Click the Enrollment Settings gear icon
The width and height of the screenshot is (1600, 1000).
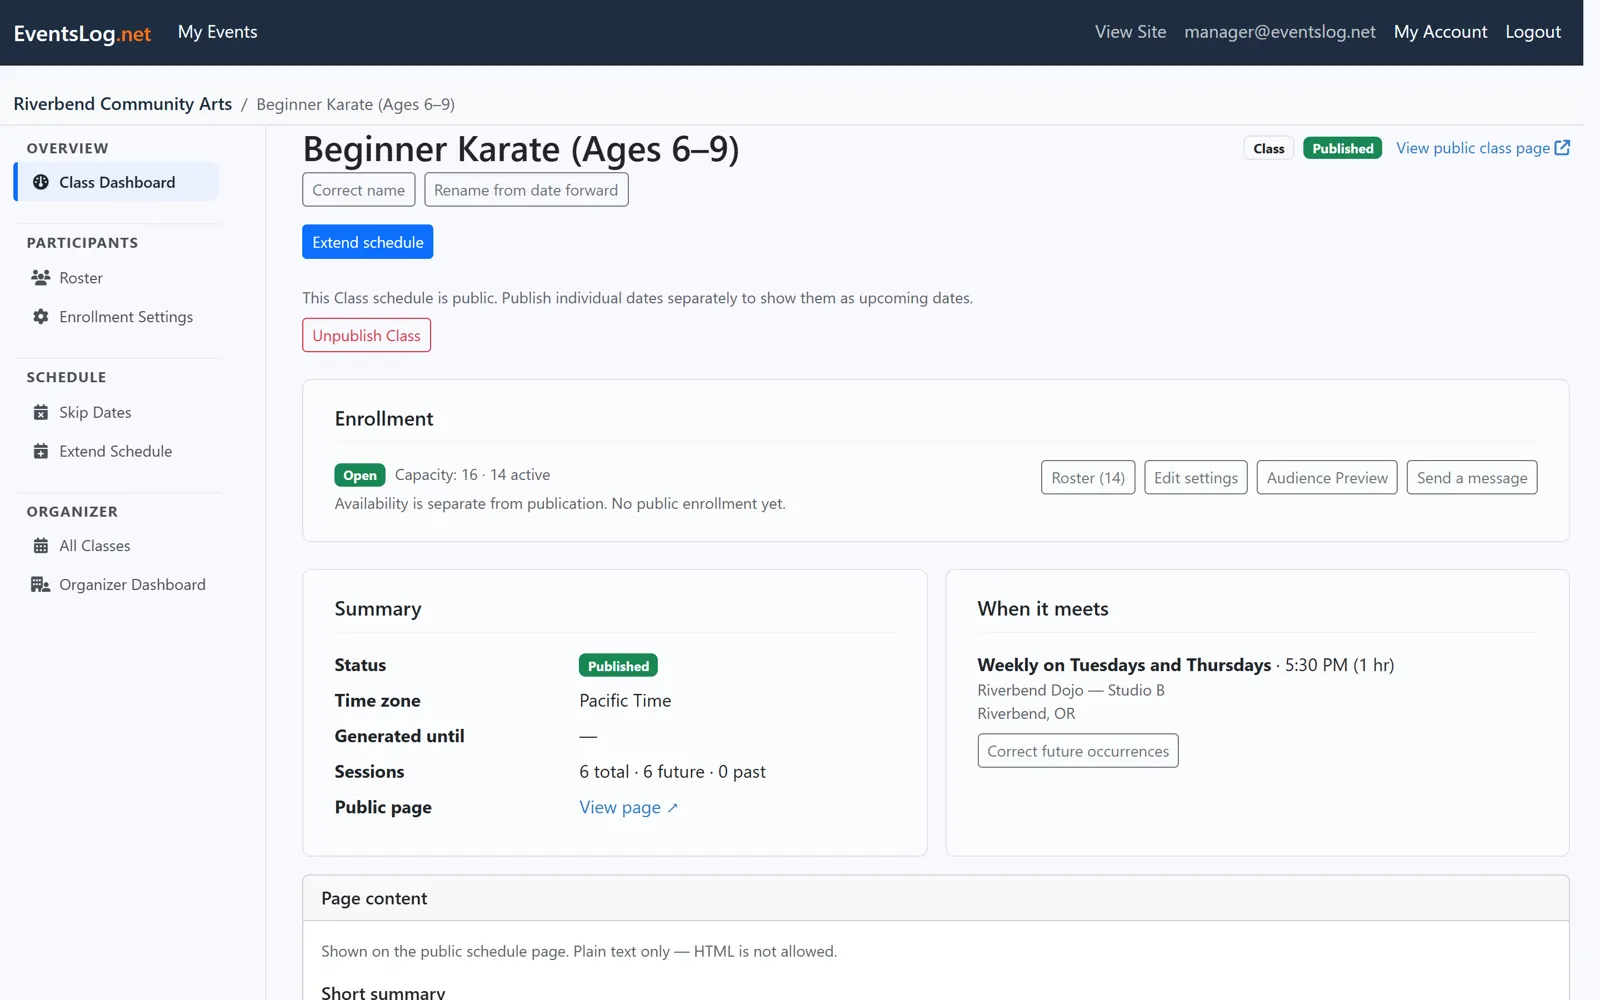coord(41,316)
